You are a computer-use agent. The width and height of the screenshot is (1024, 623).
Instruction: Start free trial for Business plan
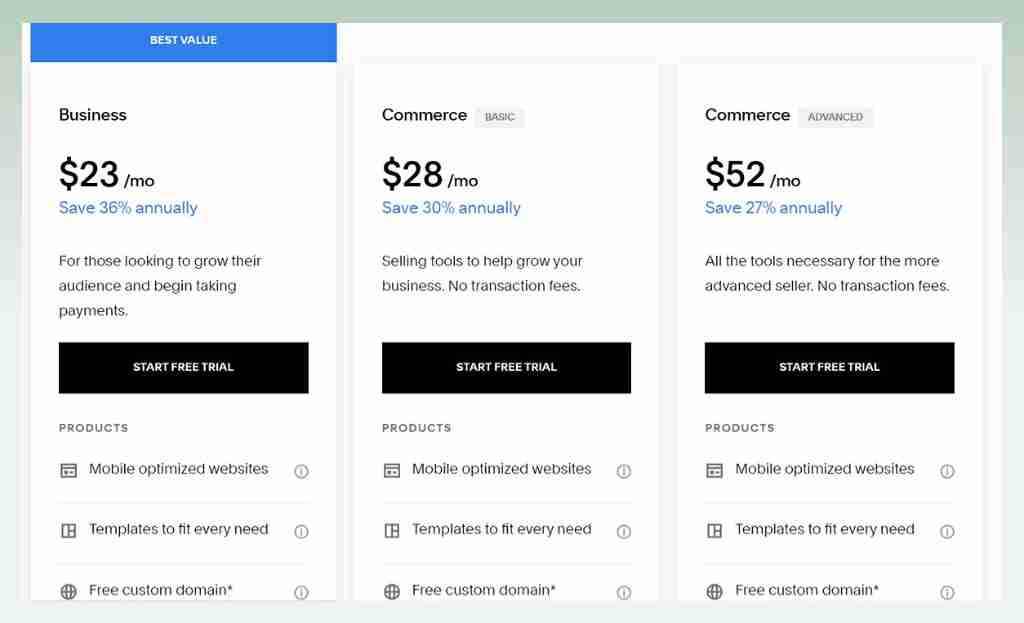[x=184, y=368]
